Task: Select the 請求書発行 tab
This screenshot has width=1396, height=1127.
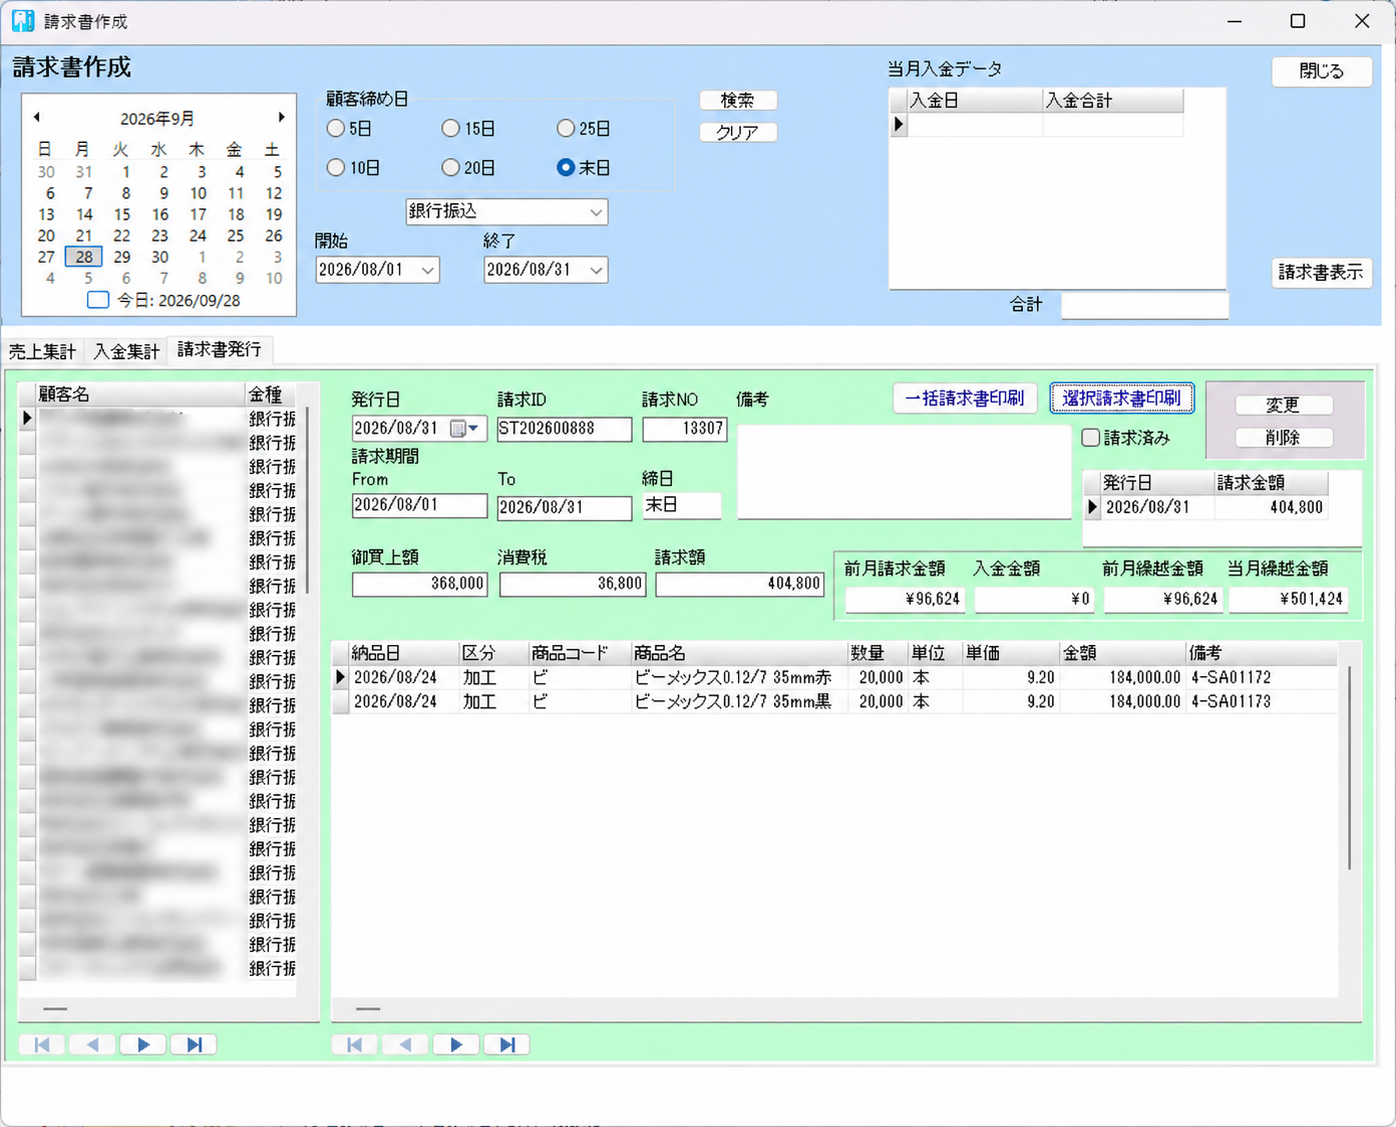Action: tap(219, 349)
